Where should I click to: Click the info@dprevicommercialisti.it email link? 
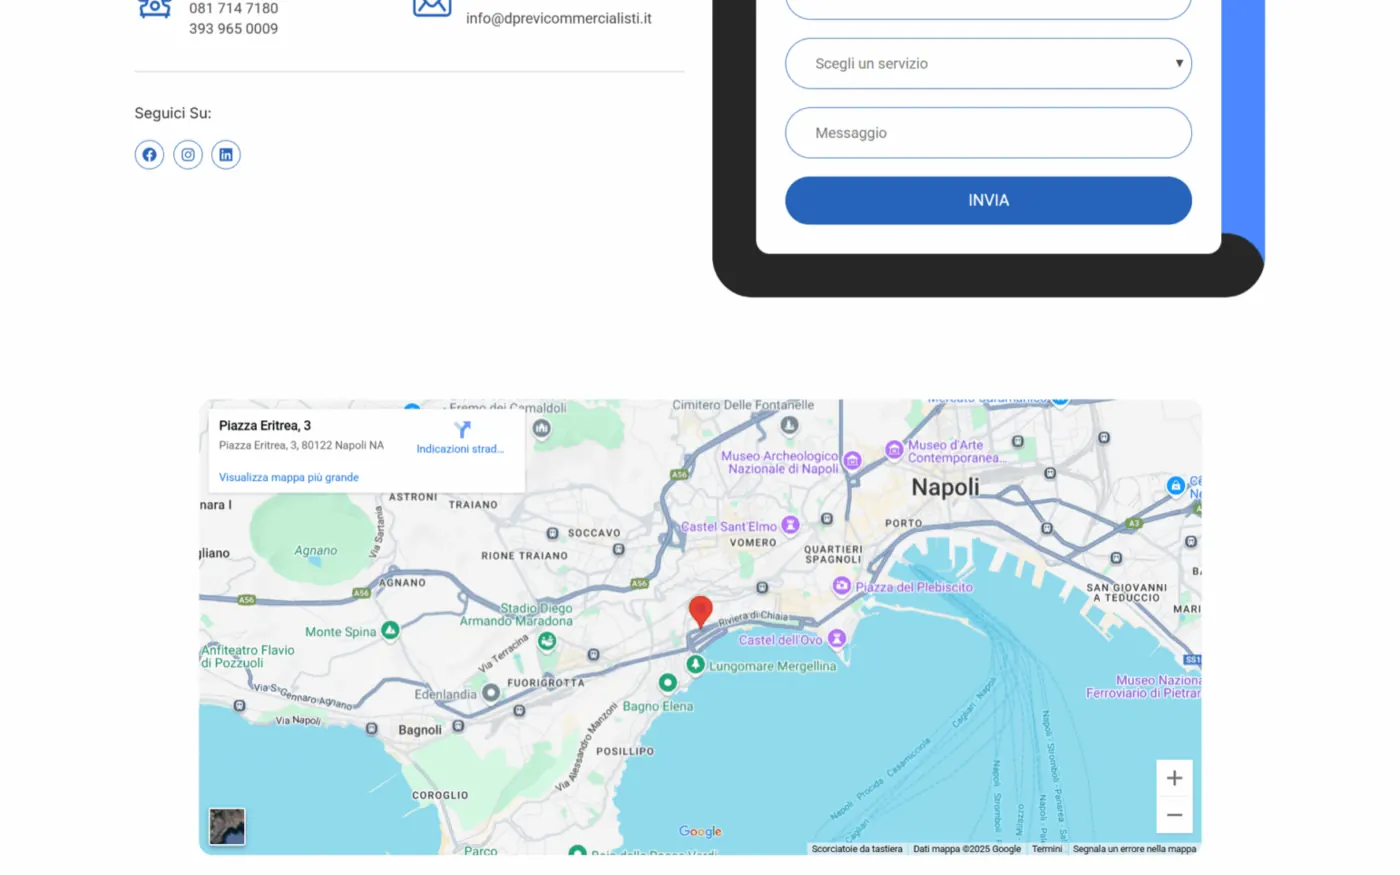coord(559,18)
